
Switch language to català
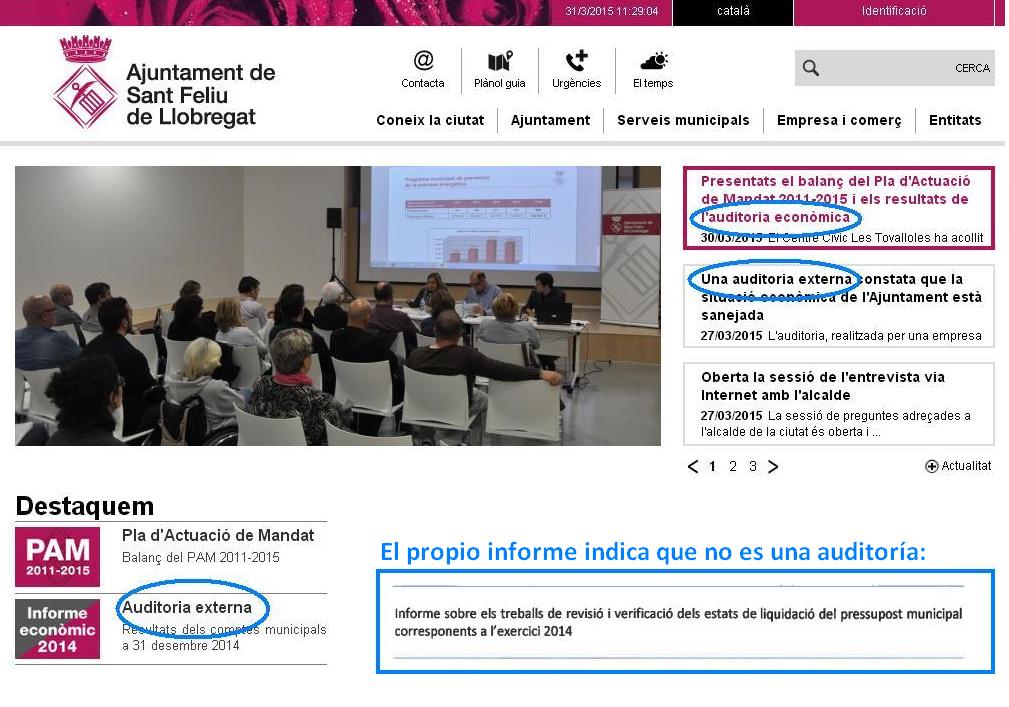[x=733, y=12]
